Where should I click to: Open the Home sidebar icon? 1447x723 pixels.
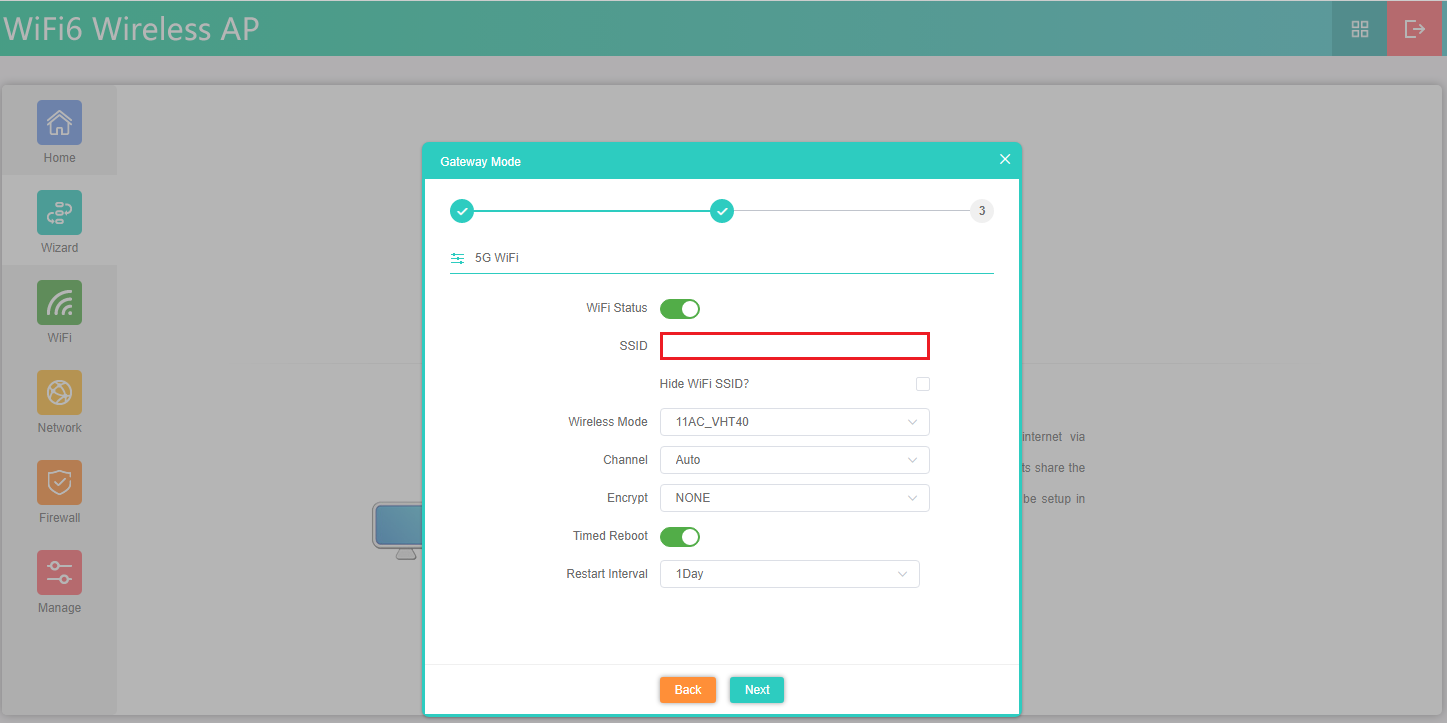click(59, 123)
